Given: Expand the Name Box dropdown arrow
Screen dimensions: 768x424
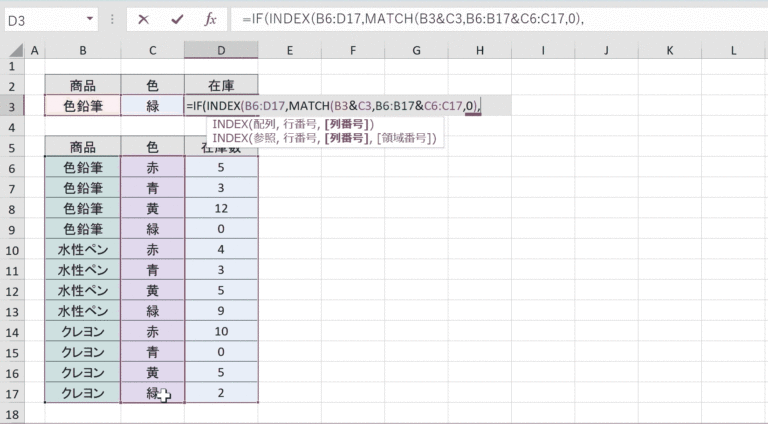Looking at the screenshot, I should pyautogui.click(x=91, y=19).
